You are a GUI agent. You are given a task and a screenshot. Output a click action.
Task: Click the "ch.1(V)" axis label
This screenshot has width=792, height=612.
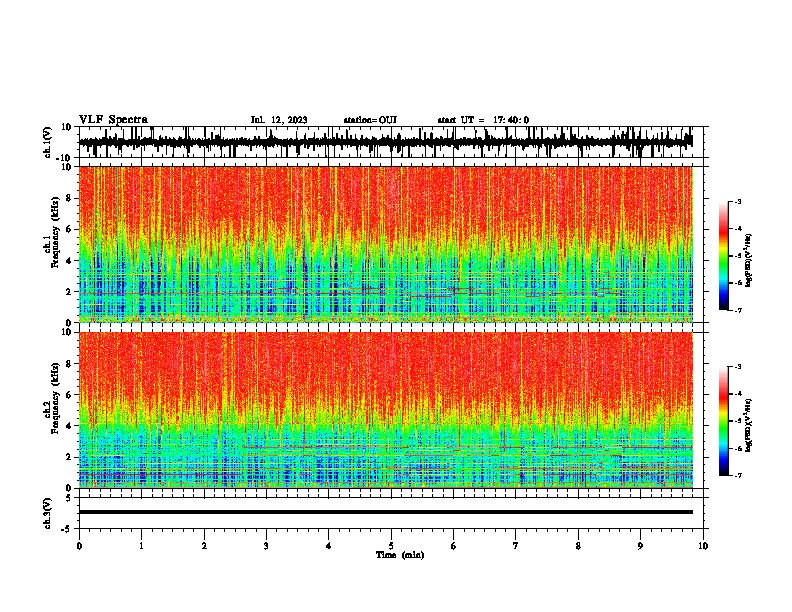coord(48,142)
